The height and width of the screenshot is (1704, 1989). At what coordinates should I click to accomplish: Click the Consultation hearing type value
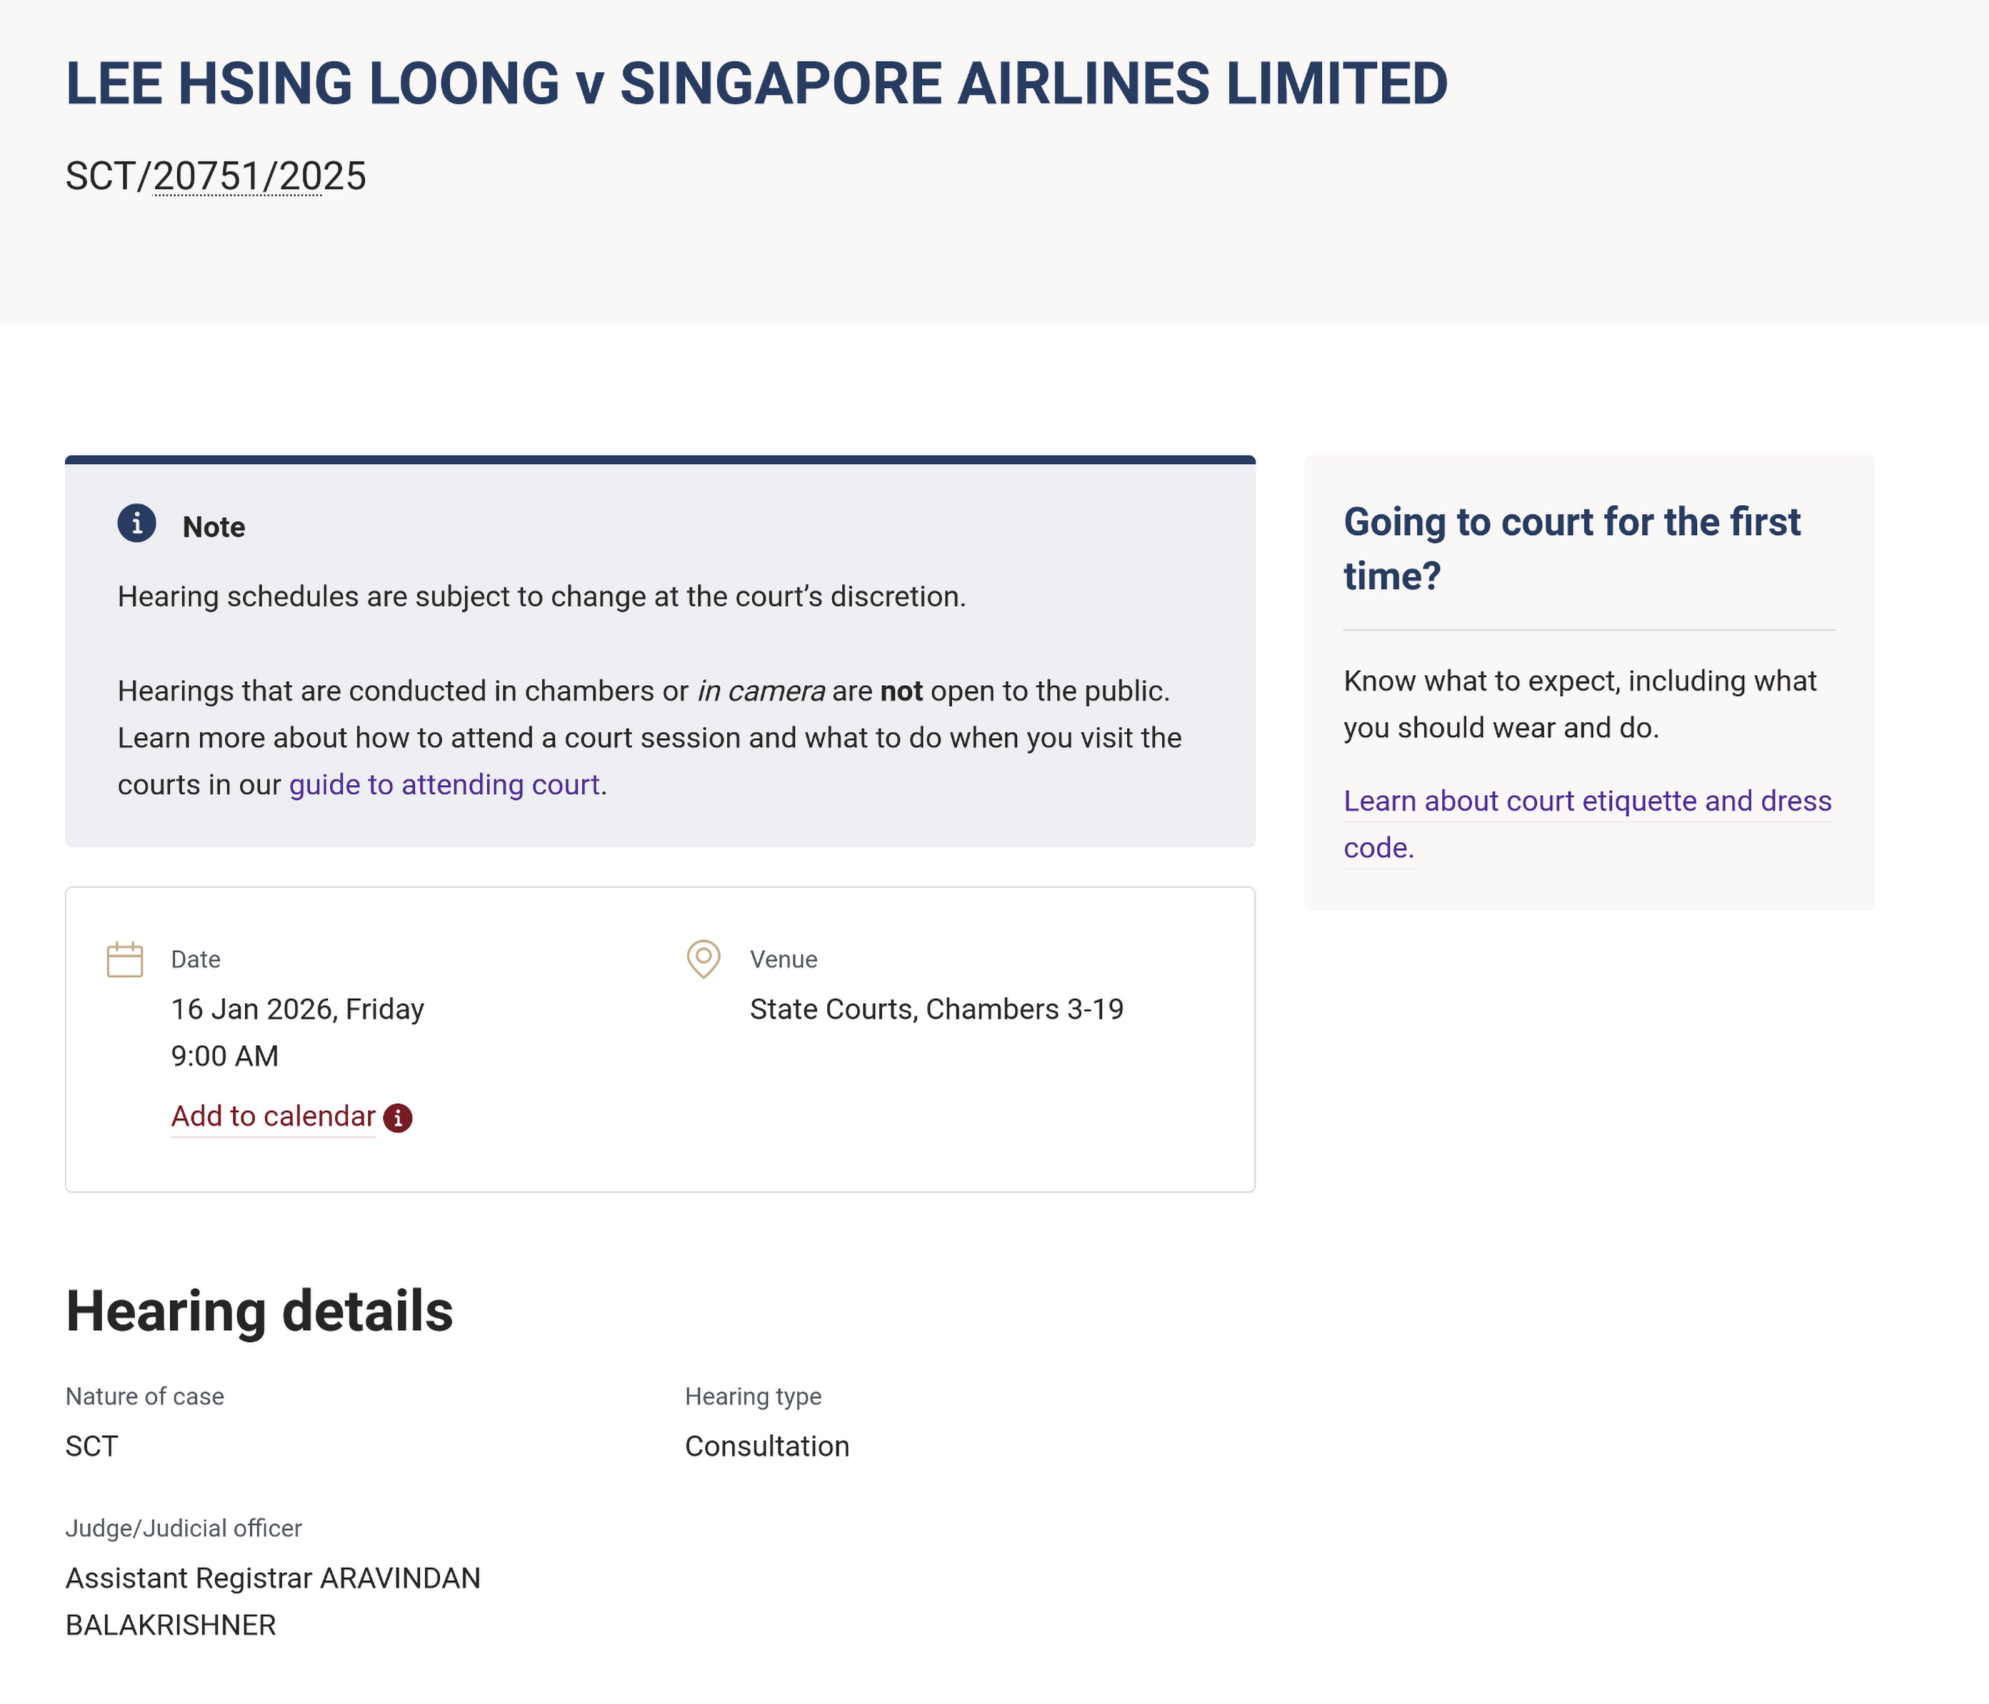tap(767, 1446)
